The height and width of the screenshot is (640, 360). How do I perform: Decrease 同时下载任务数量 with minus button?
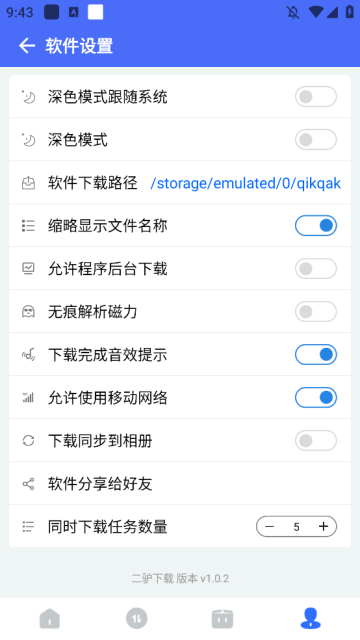pos(269,527)
